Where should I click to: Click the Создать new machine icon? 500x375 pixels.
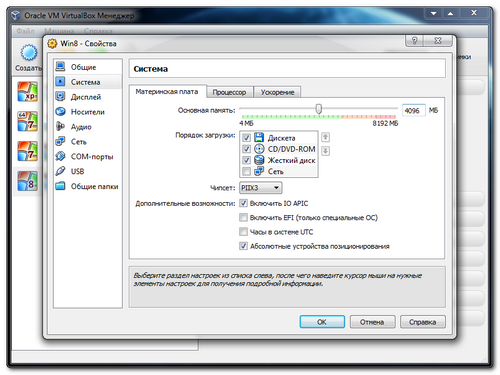29,53
